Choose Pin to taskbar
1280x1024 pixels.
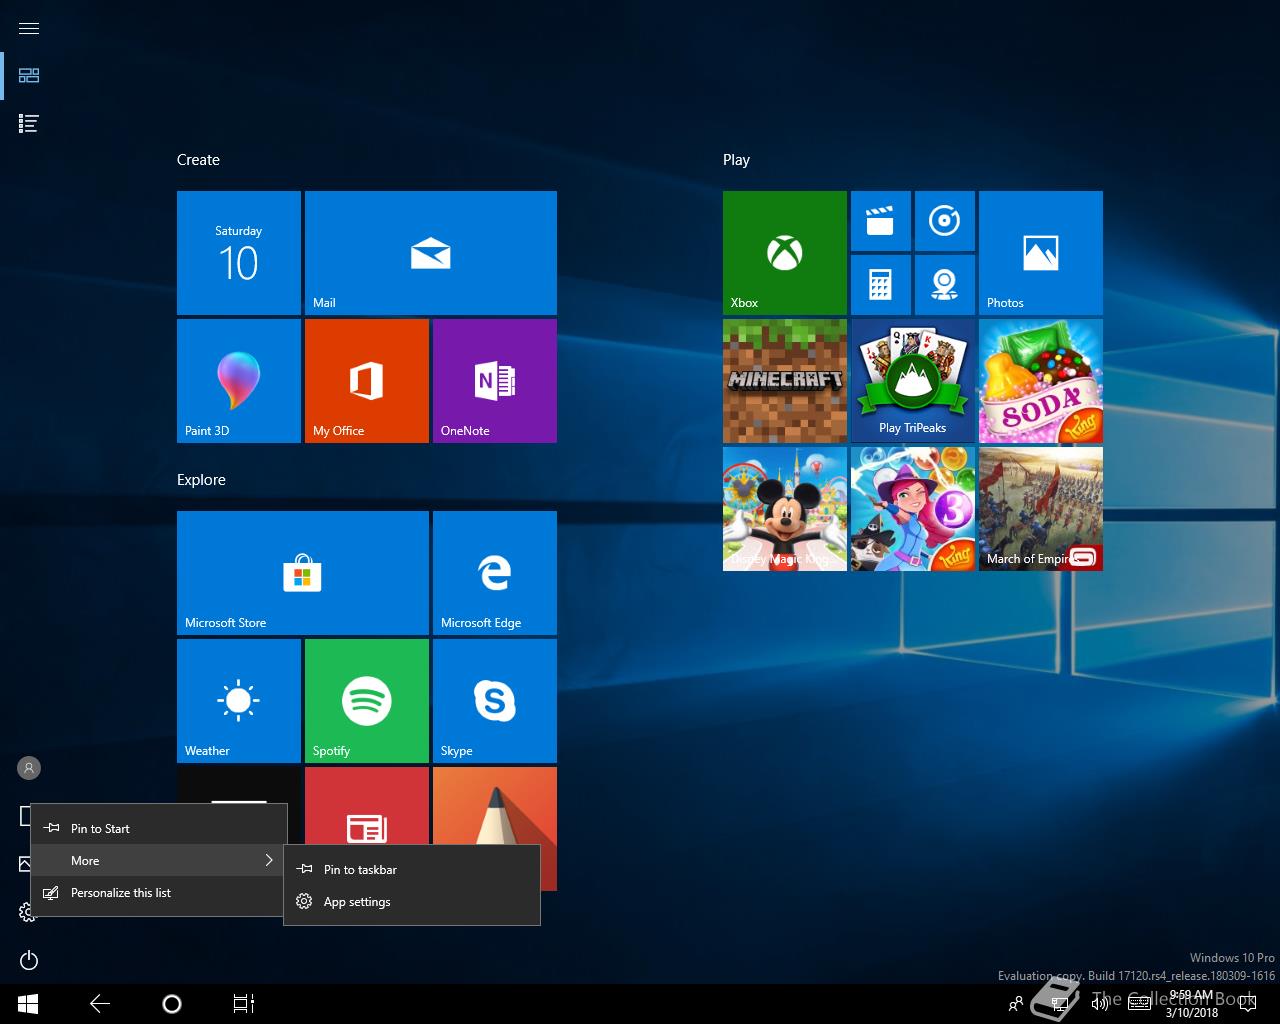pos(412,869)
